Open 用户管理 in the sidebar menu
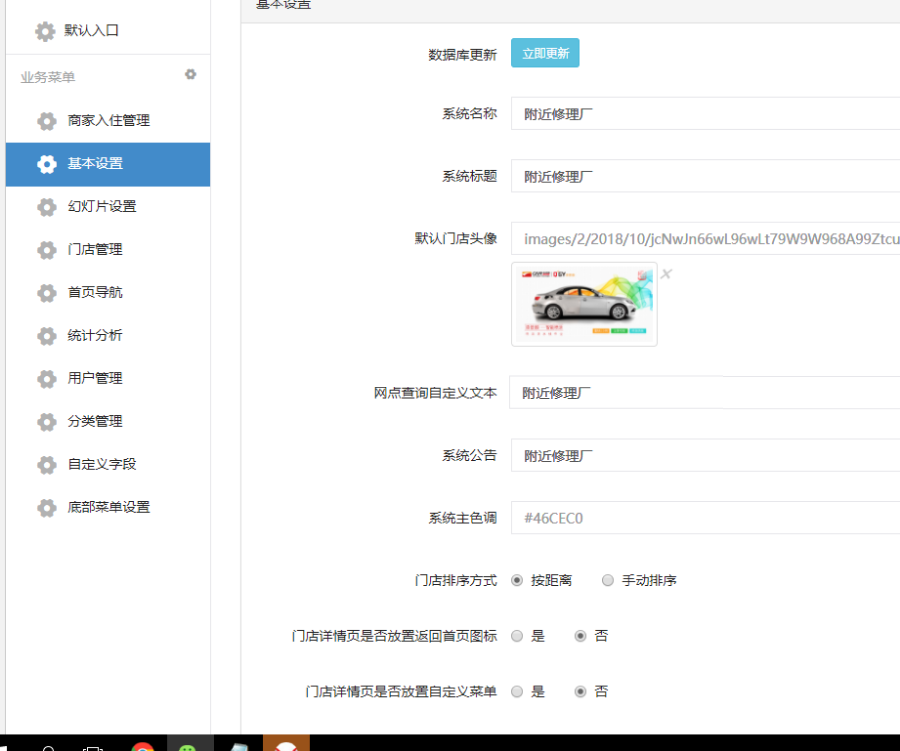The image size is (900, 751). [x=95, y=379]
